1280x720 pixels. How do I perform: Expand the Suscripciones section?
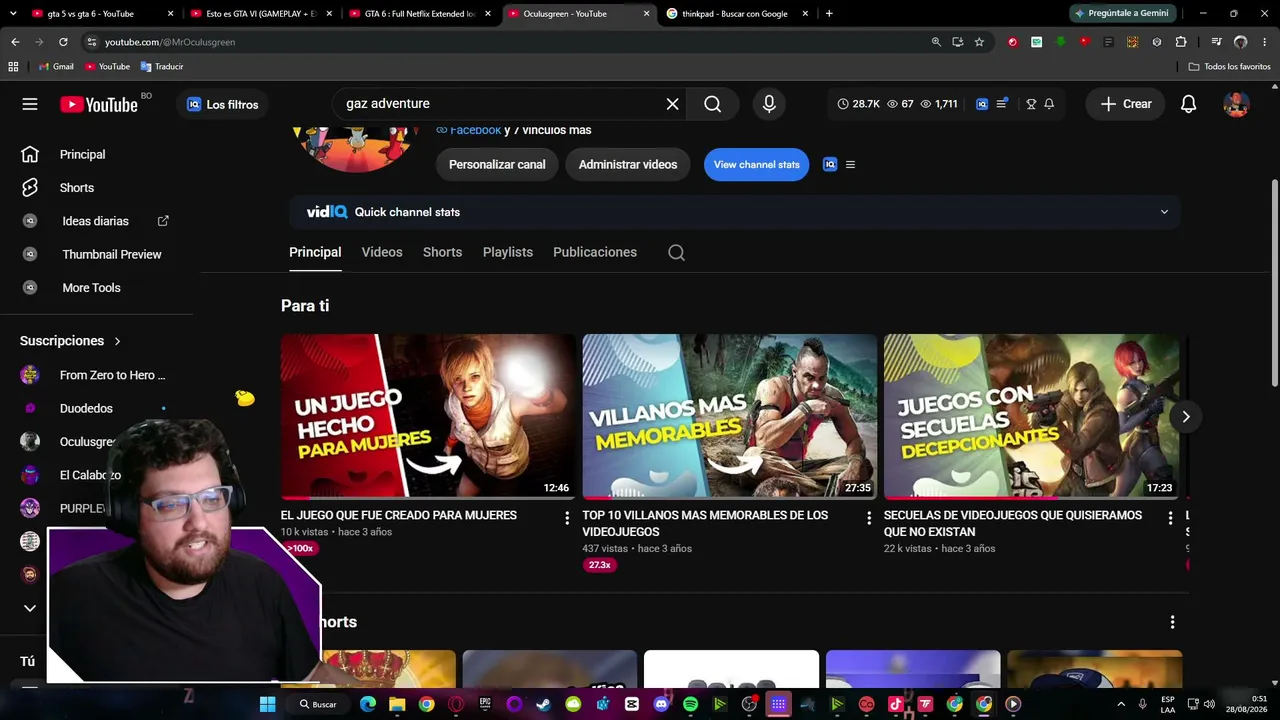tap(70, 341)
